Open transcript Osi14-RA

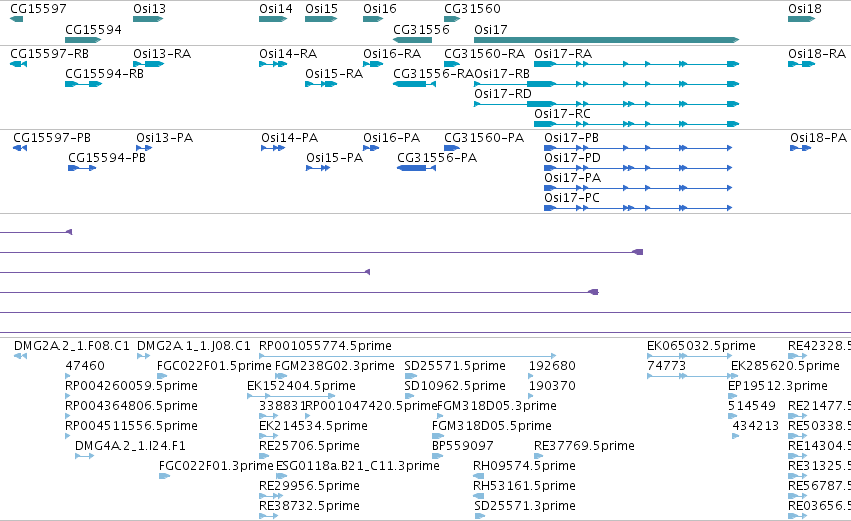[288, 54]
